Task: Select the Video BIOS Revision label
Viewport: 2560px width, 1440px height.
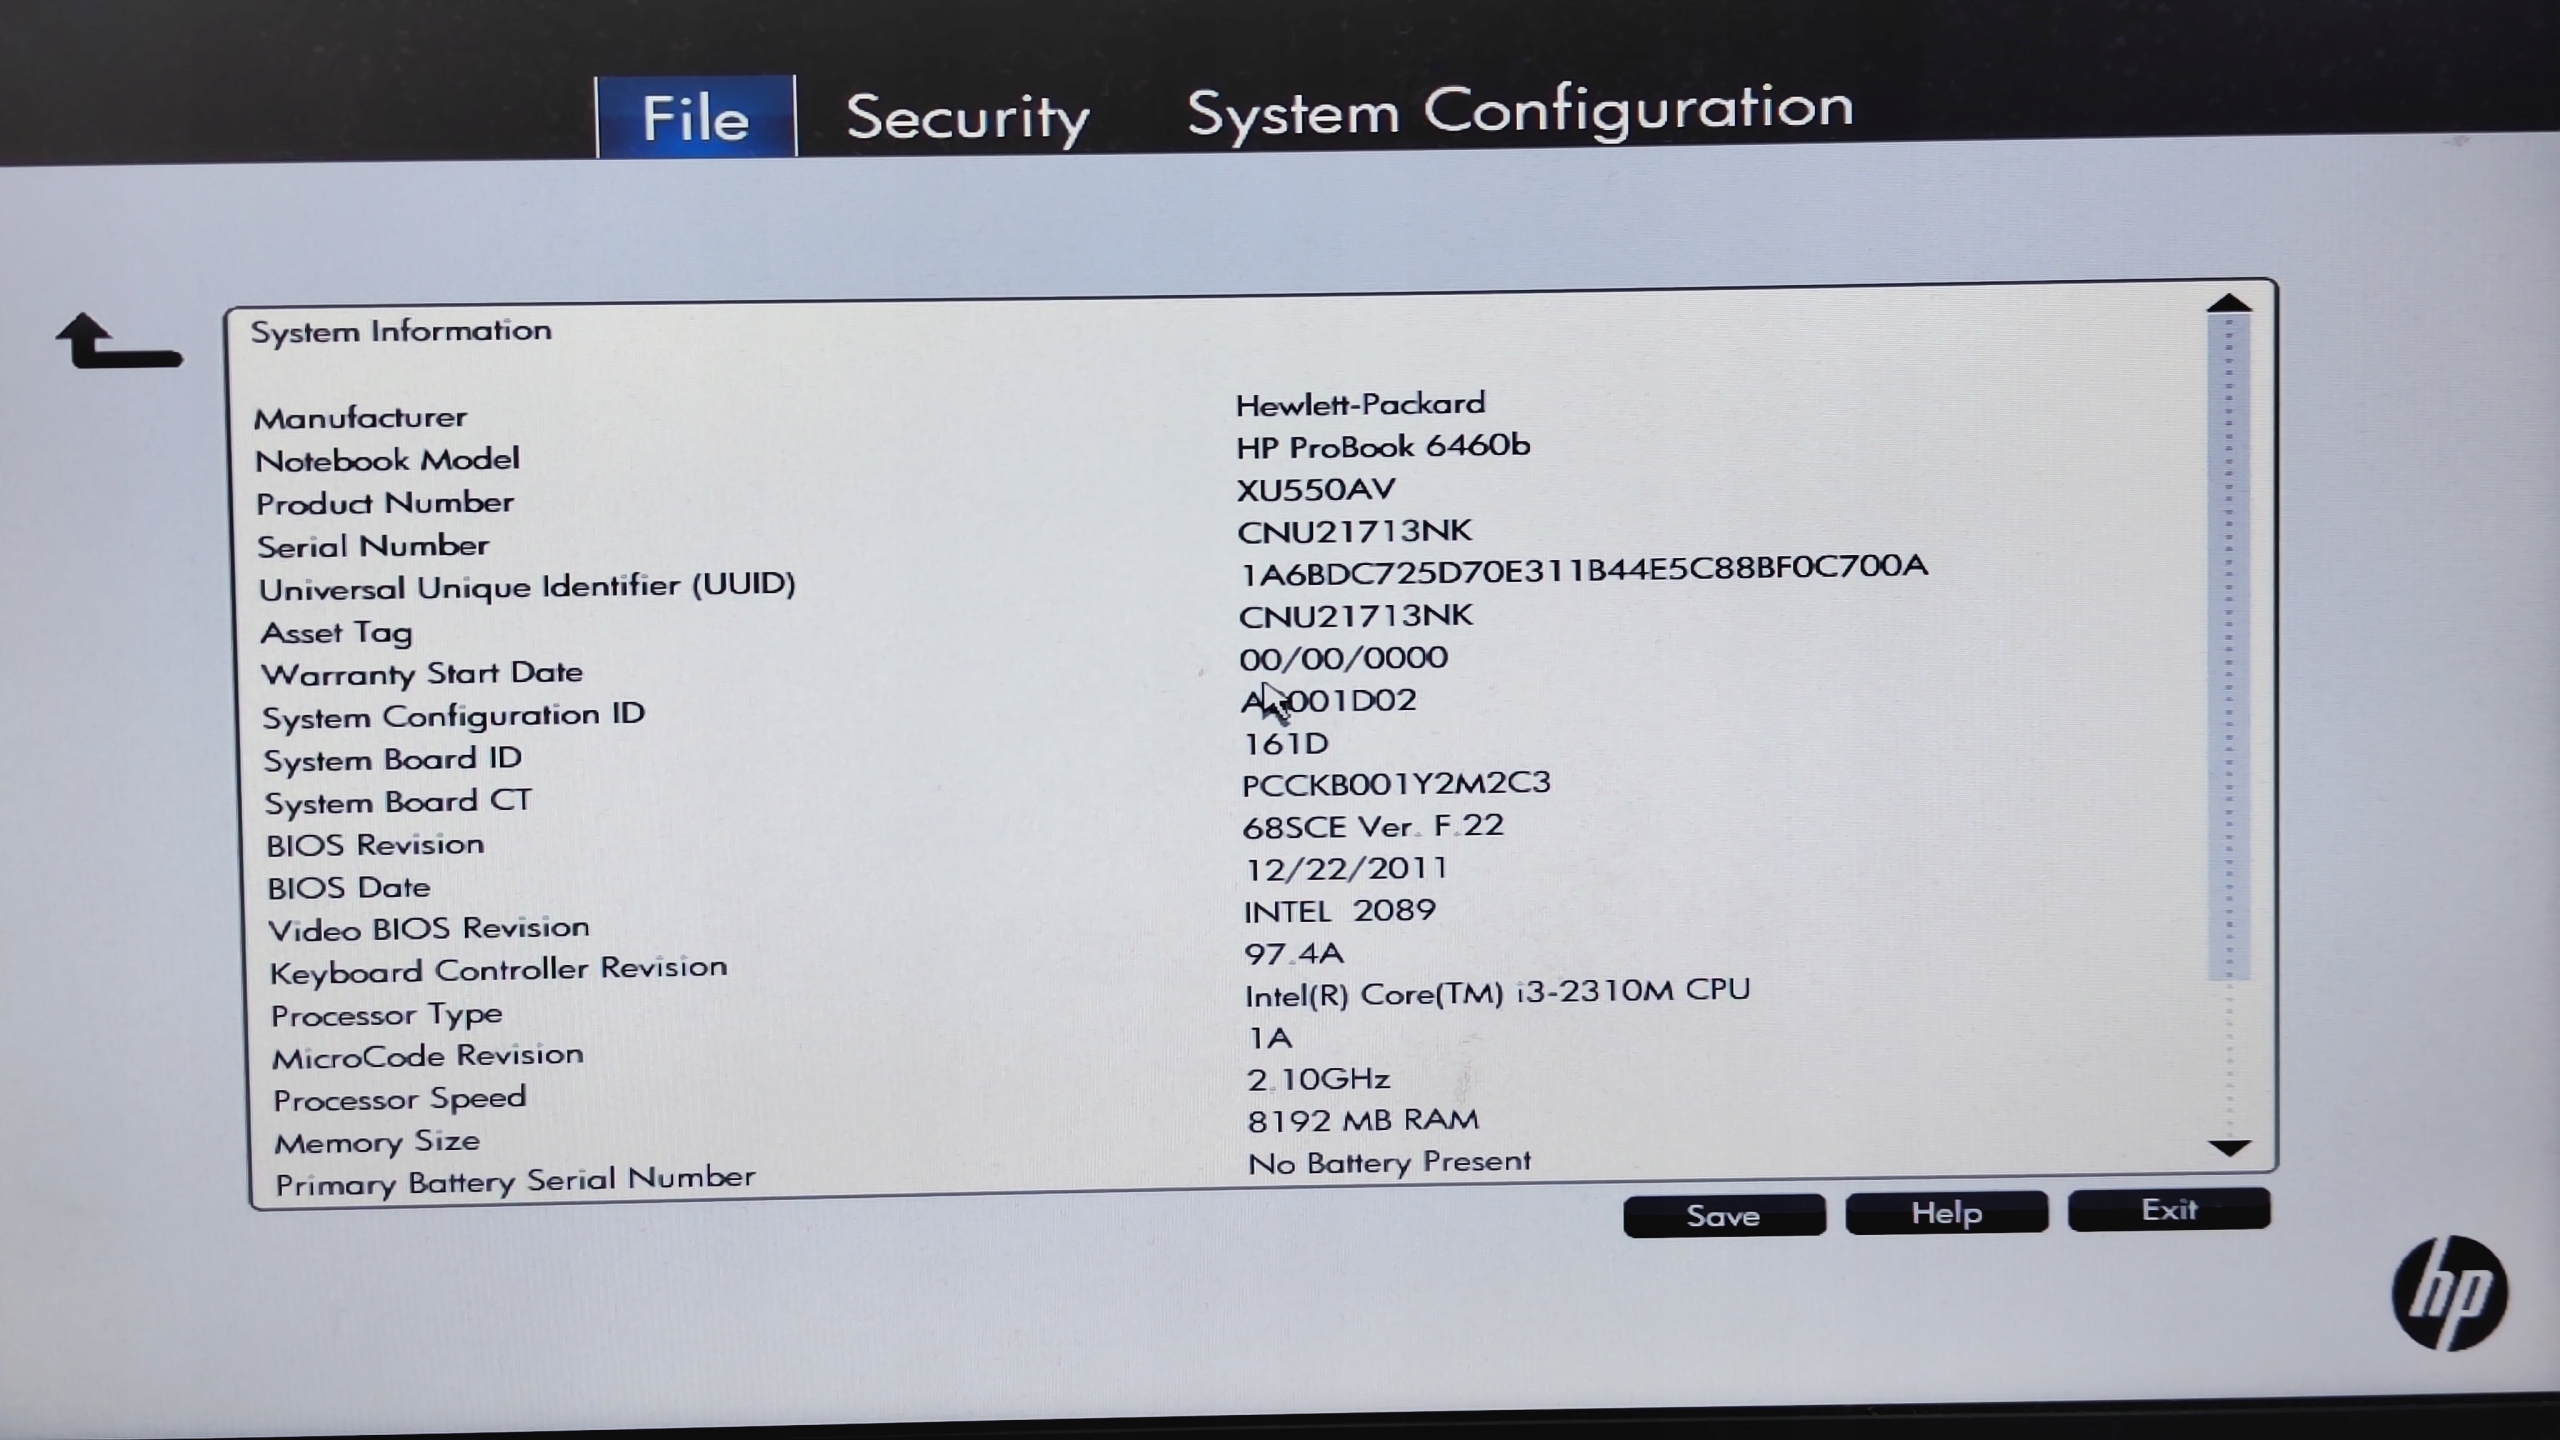Action: 429,929
